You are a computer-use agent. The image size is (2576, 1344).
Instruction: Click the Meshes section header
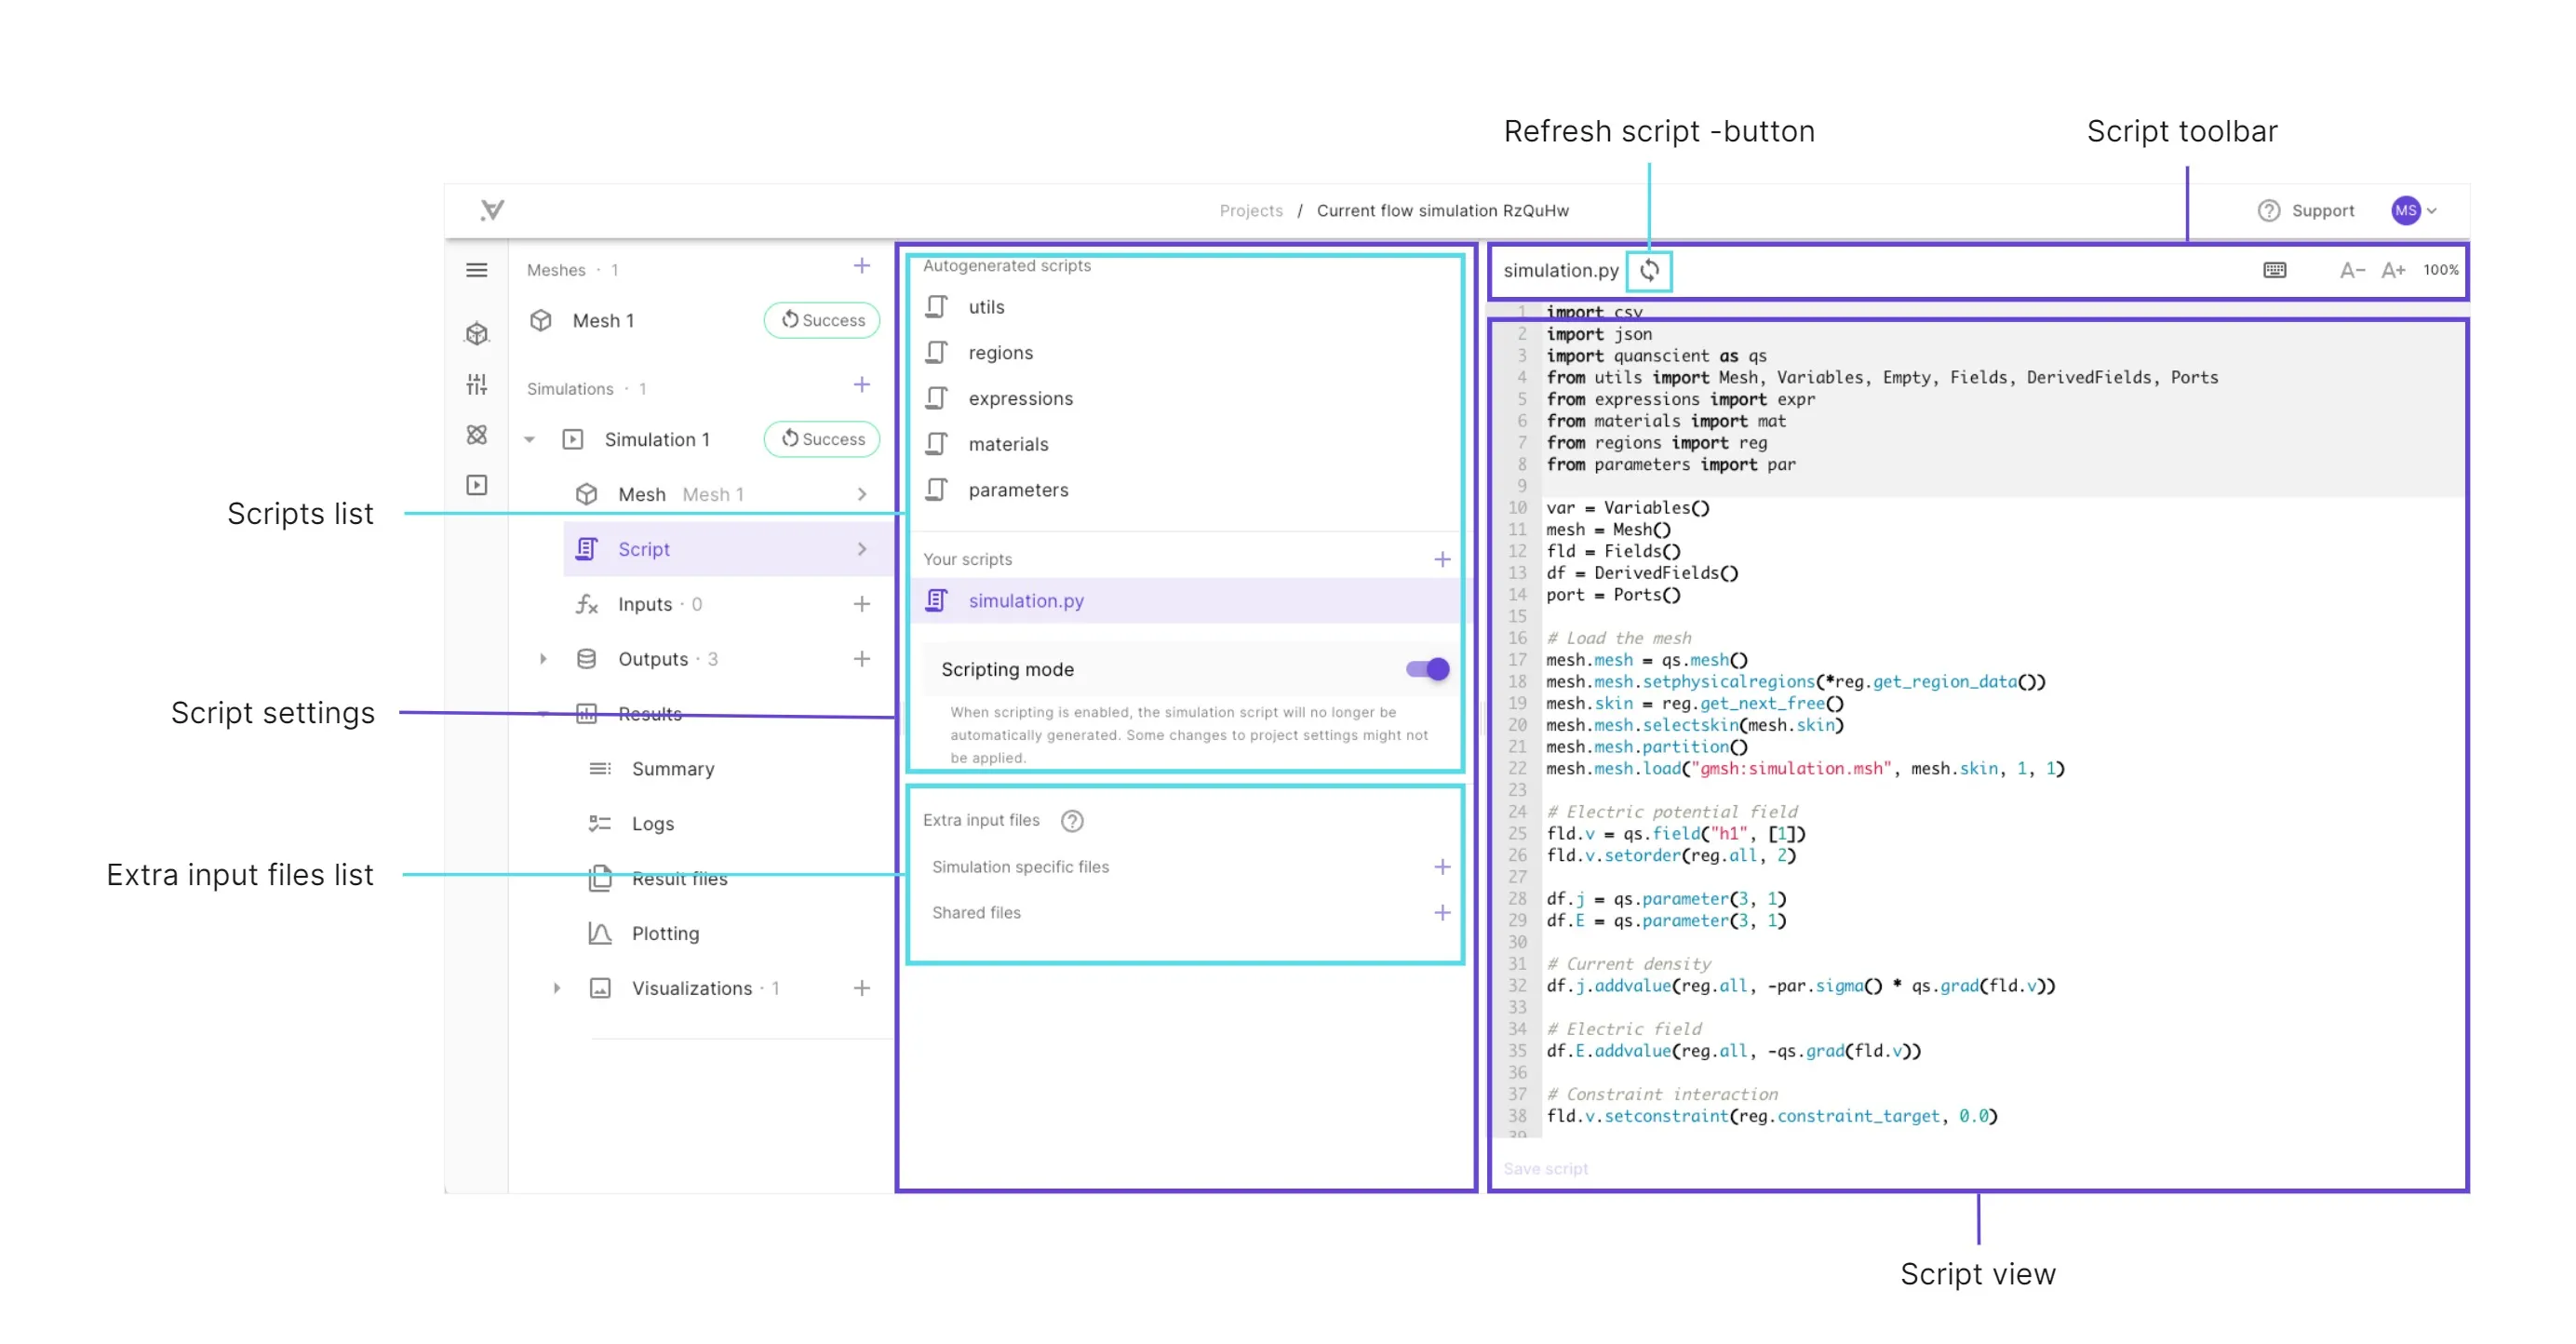(x=556, y=270)
